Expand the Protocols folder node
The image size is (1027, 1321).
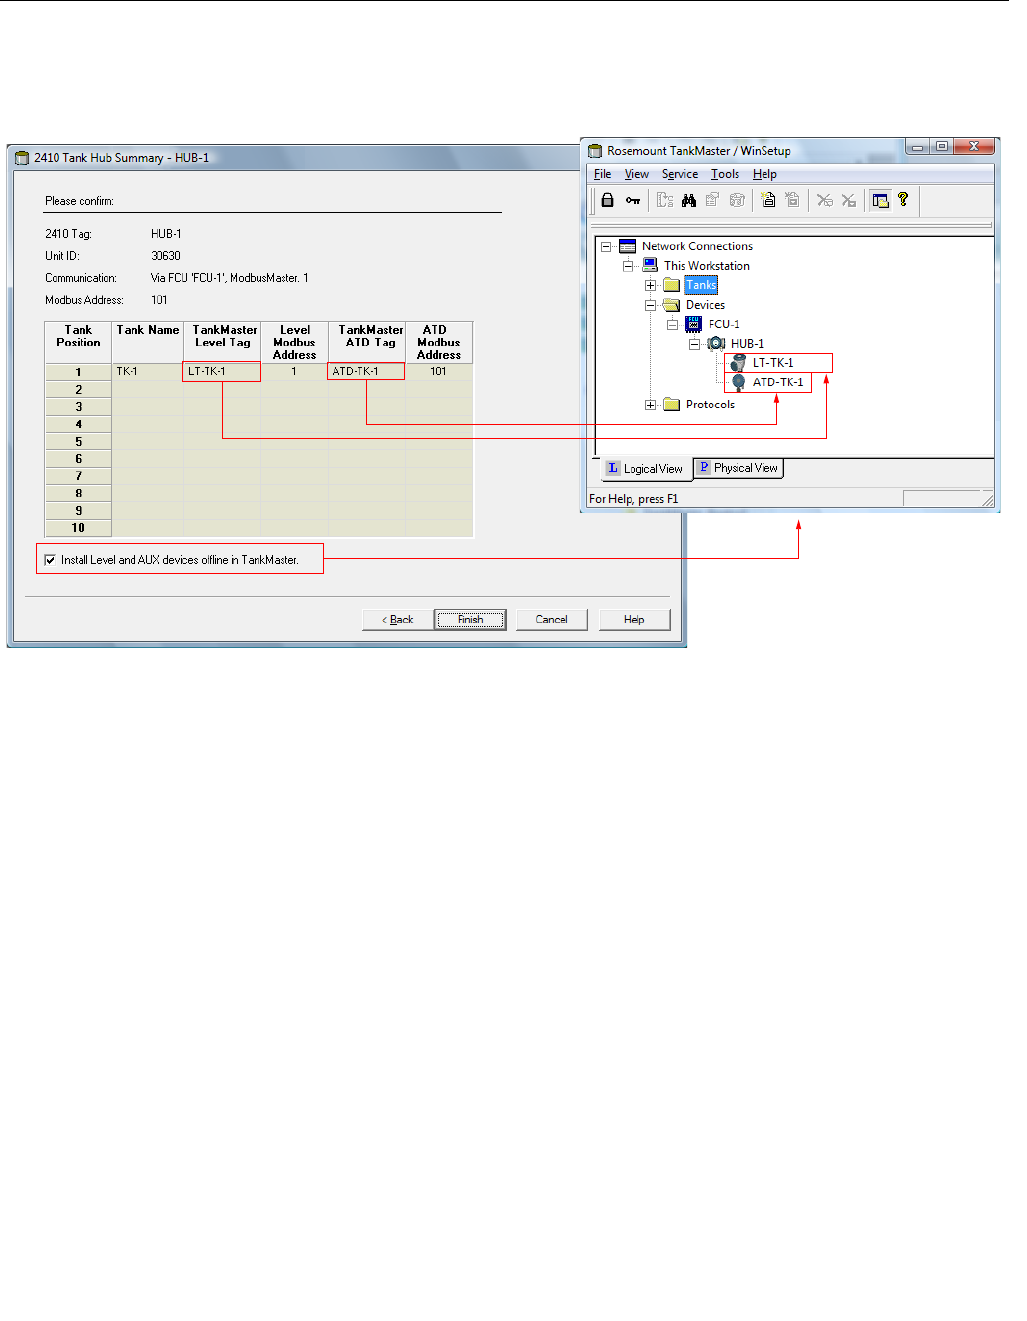click(650, 405)
